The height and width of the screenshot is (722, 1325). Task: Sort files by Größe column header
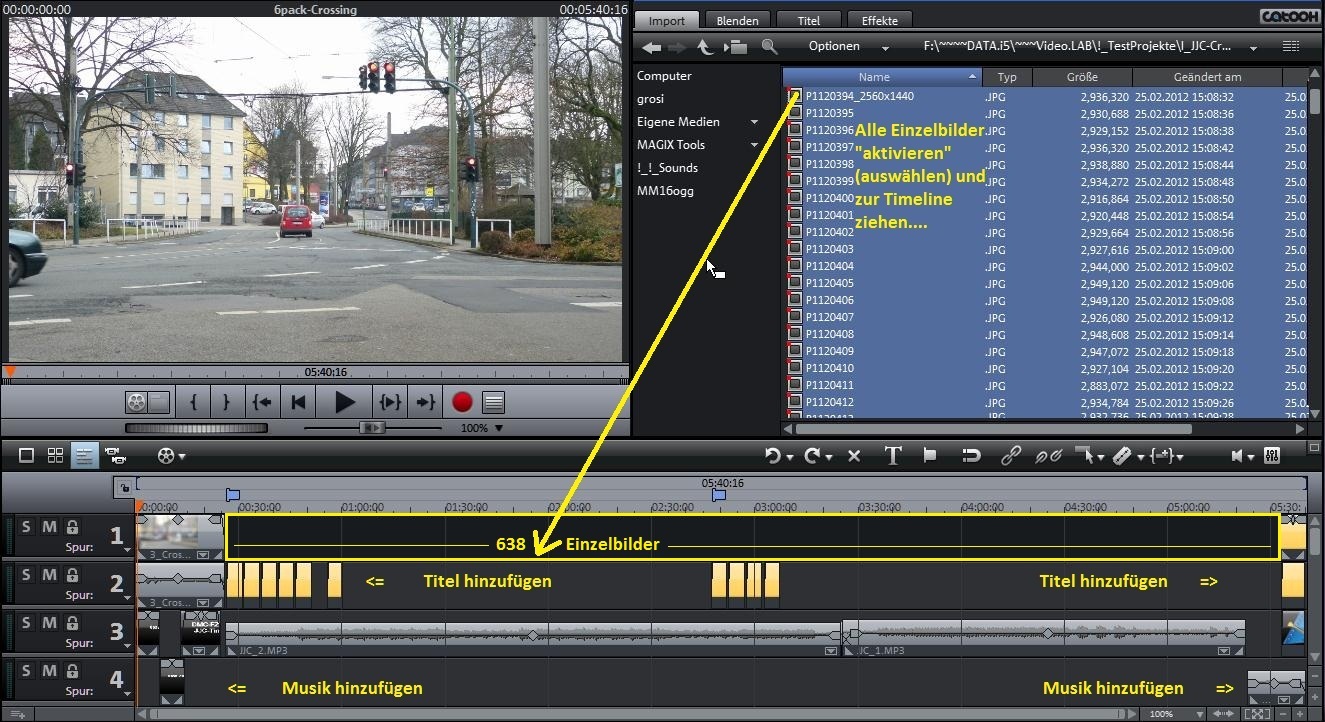[x=1081, y=77]
